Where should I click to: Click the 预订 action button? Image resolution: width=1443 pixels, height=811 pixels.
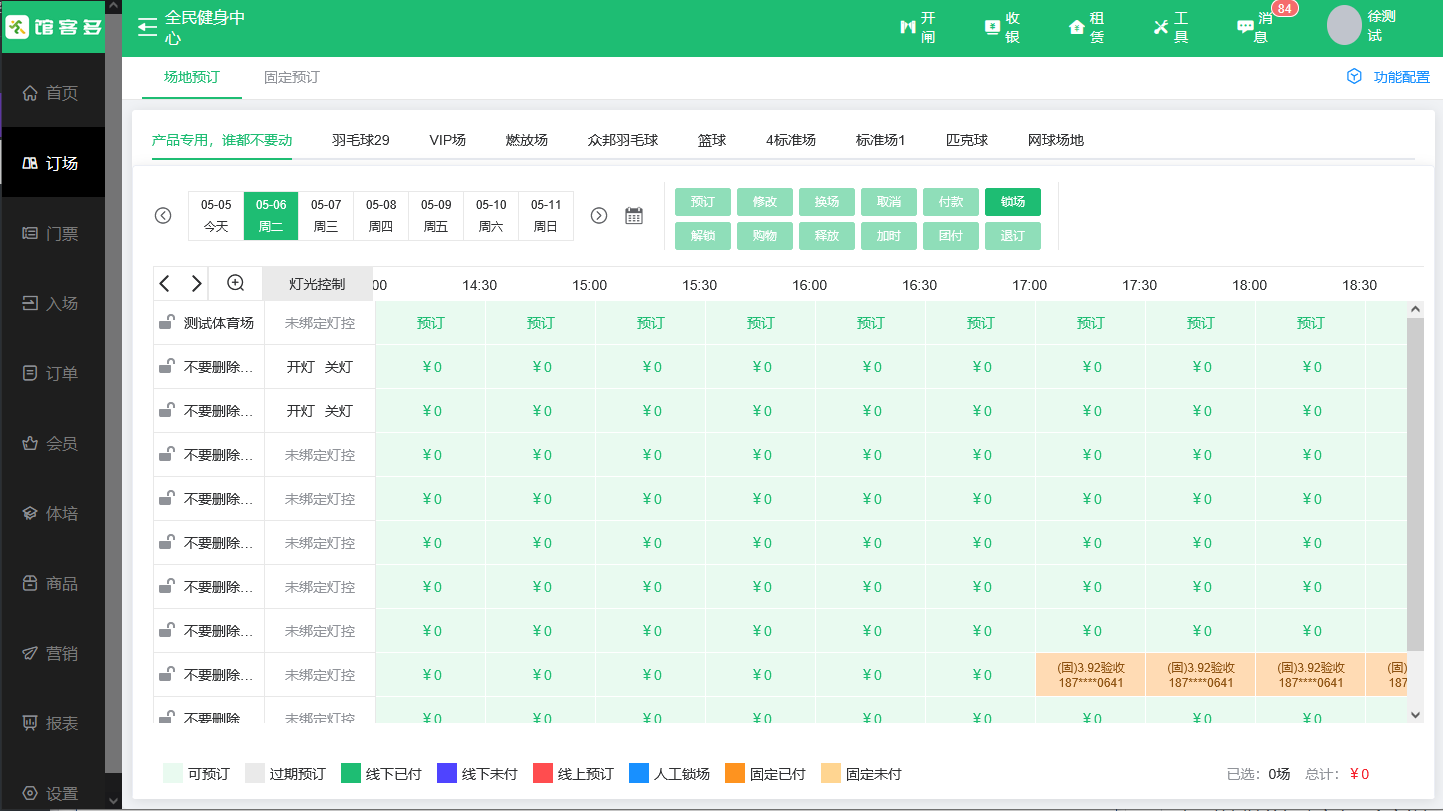[703, 202]
